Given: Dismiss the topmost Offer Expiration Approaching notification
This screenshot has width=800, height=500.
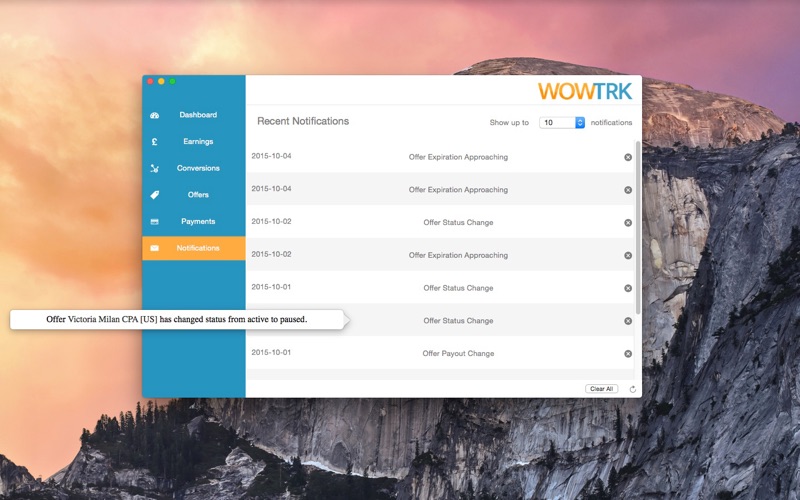Looking at the screenshot, I should pyautogui.click(x=628, y=157).
